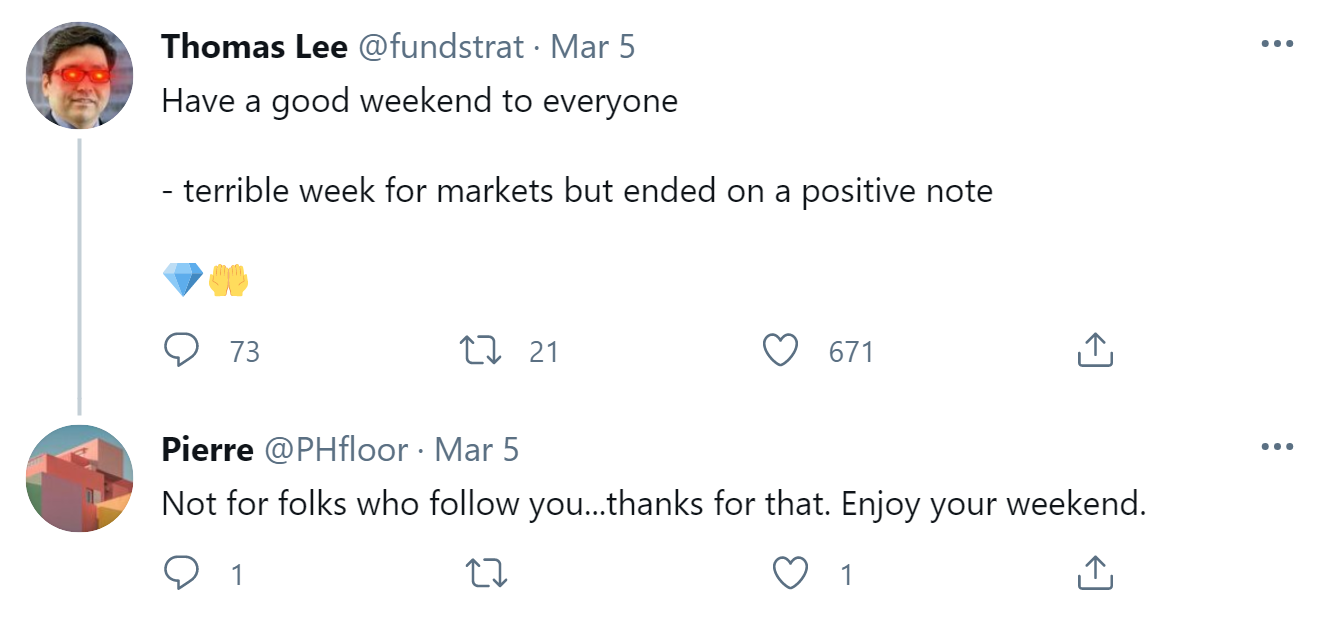Open more options on Thomas Lee's tweet

(1277, 46)
